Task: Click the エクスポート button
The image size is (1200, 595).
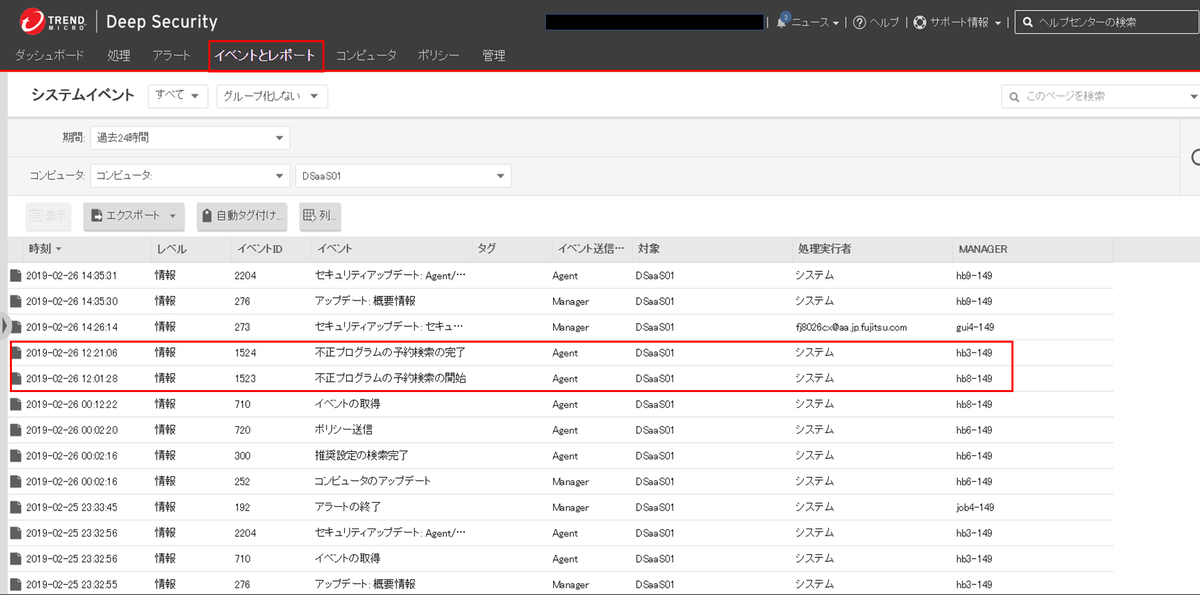Action: pos(134,215)
